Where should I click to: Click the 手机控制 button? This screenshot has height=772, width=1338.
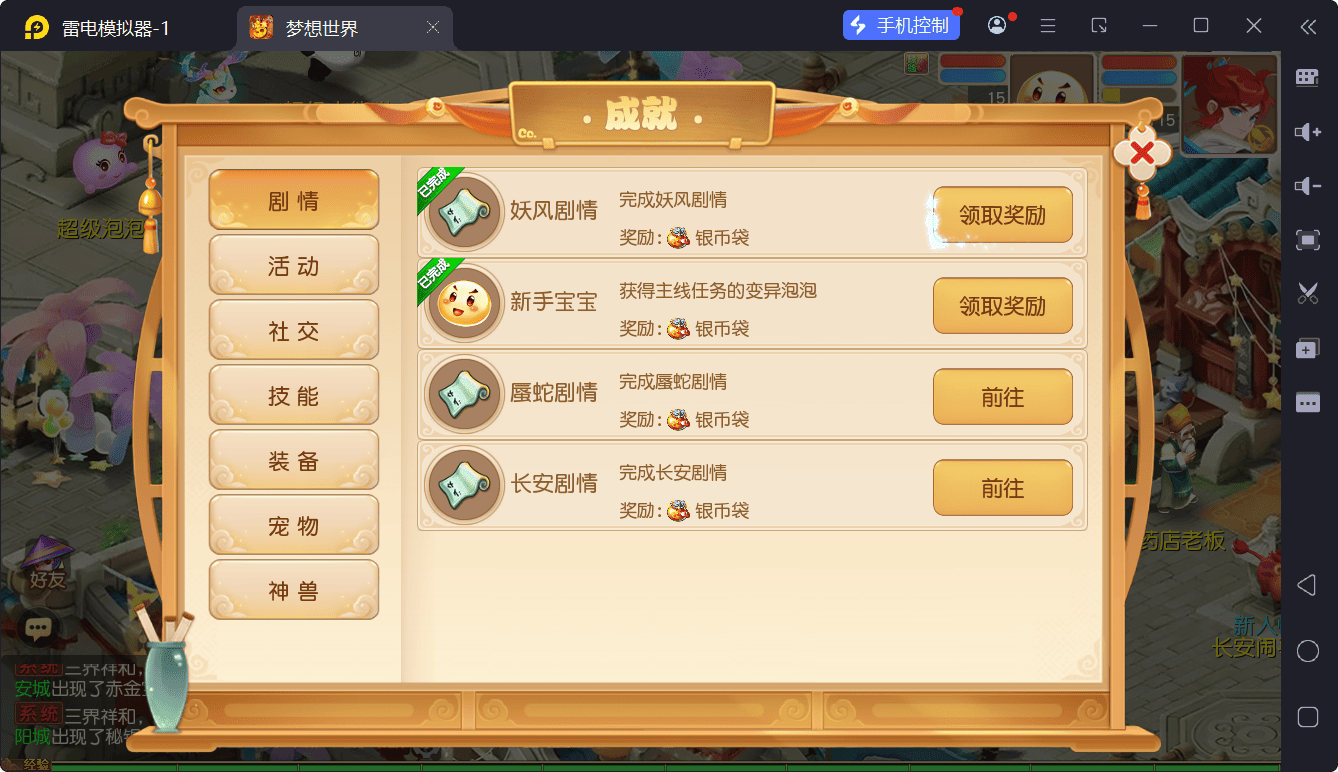[901, 26]
